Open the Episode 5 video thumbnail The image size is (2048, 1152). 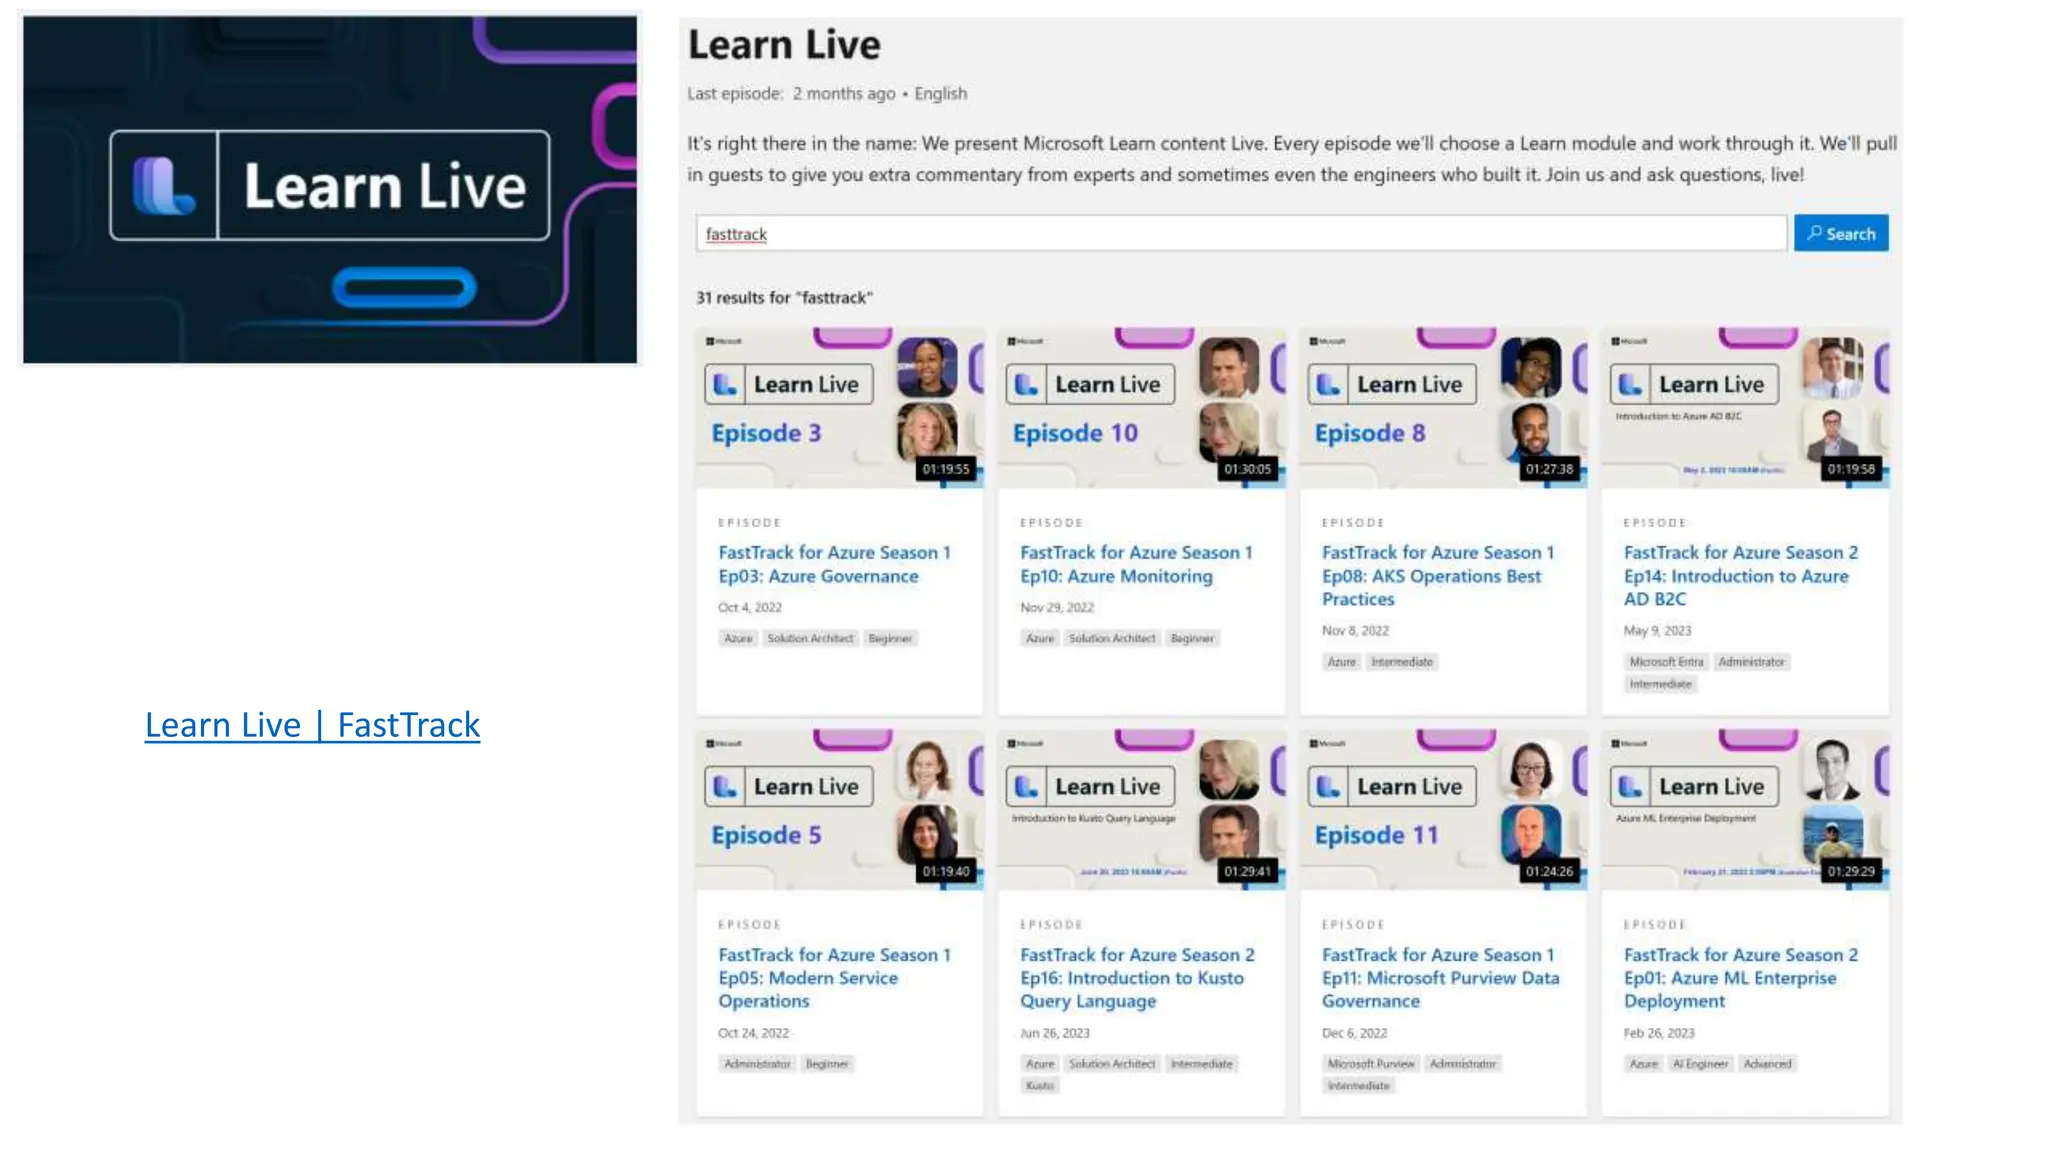coord(840,810)
